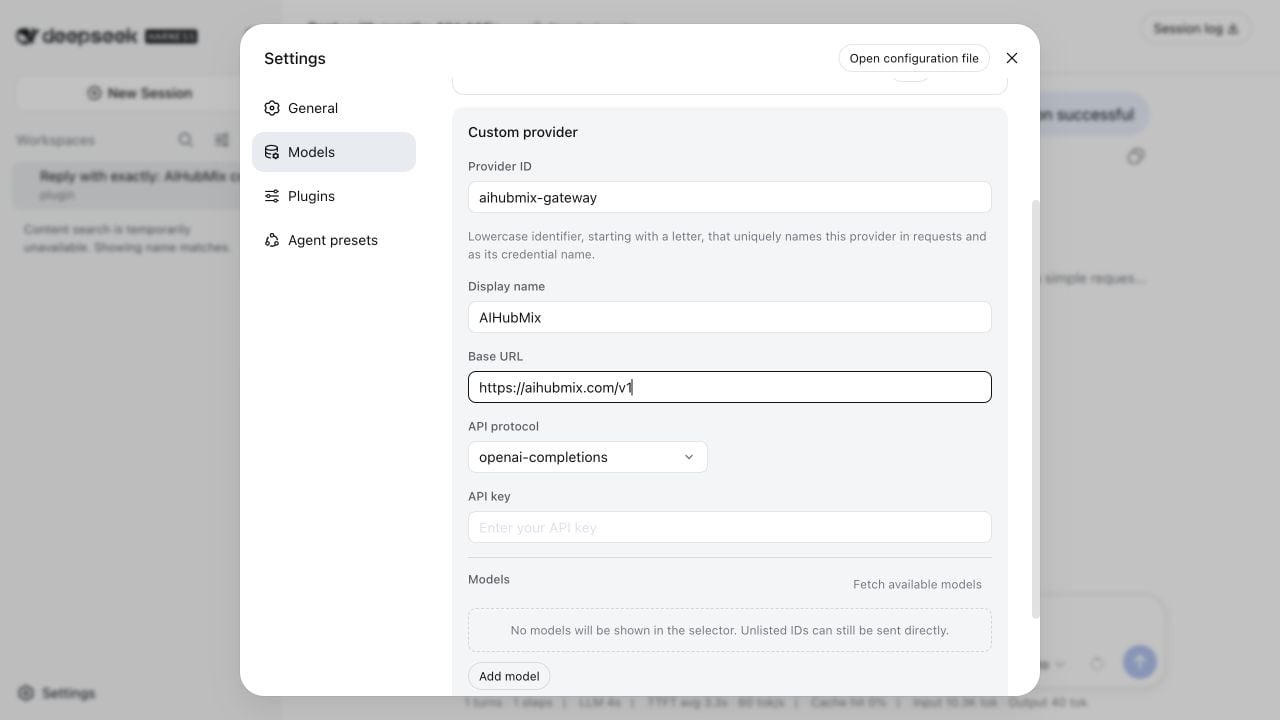Viewport: 1280px width, 720px height.
Task: Click the API key input field
Action: point(730,527)
